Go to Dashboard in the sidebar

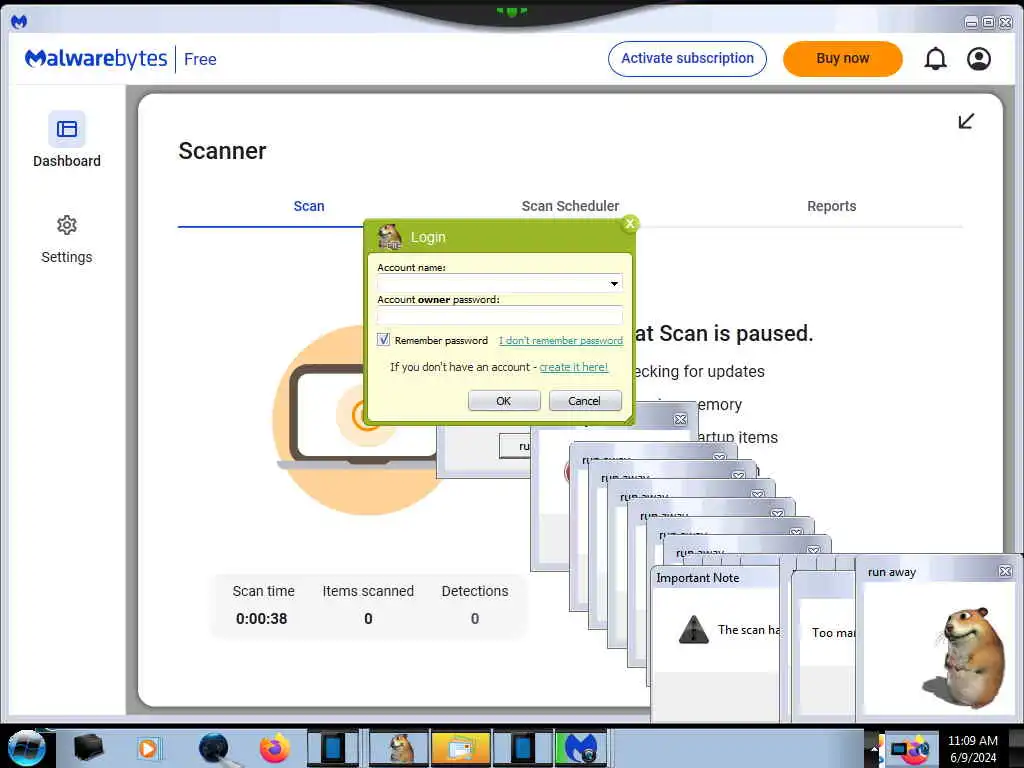click(67, 140)
